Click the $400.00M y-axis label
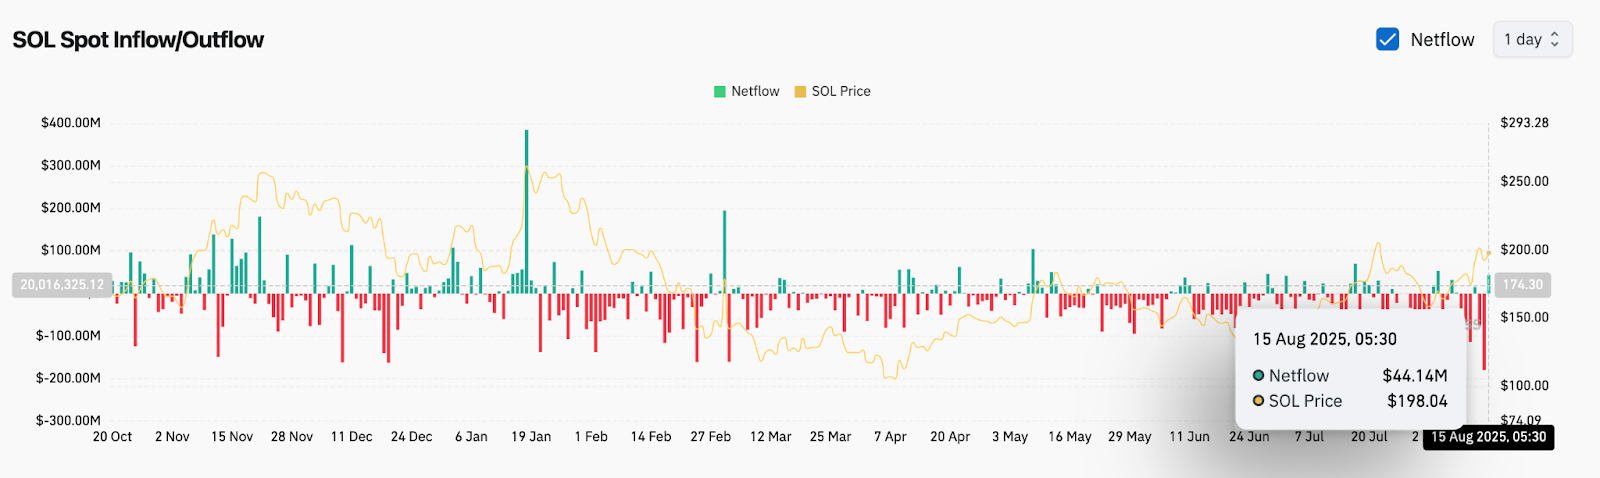This screenshot has width=1600, height=478. click(x=70, y=123)
